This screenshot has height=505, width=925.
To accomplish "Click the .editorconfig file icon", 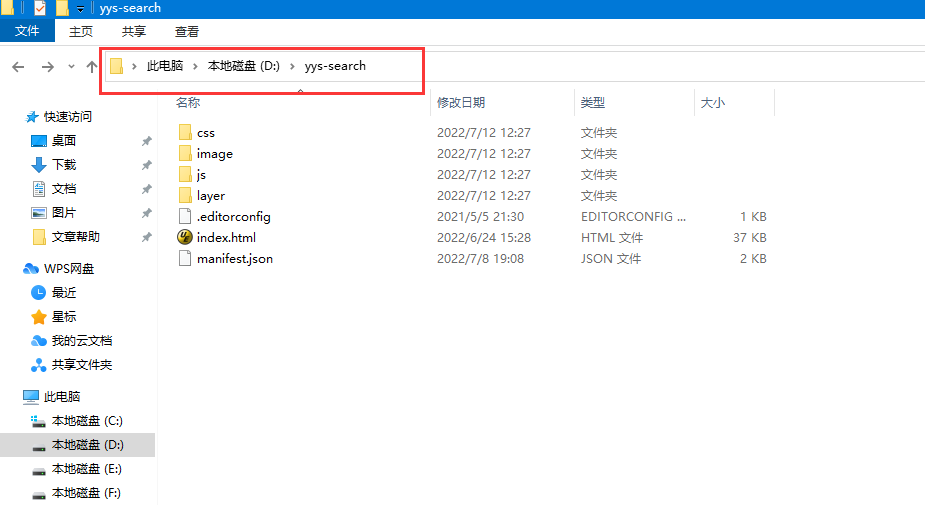I will pos(184,217).
